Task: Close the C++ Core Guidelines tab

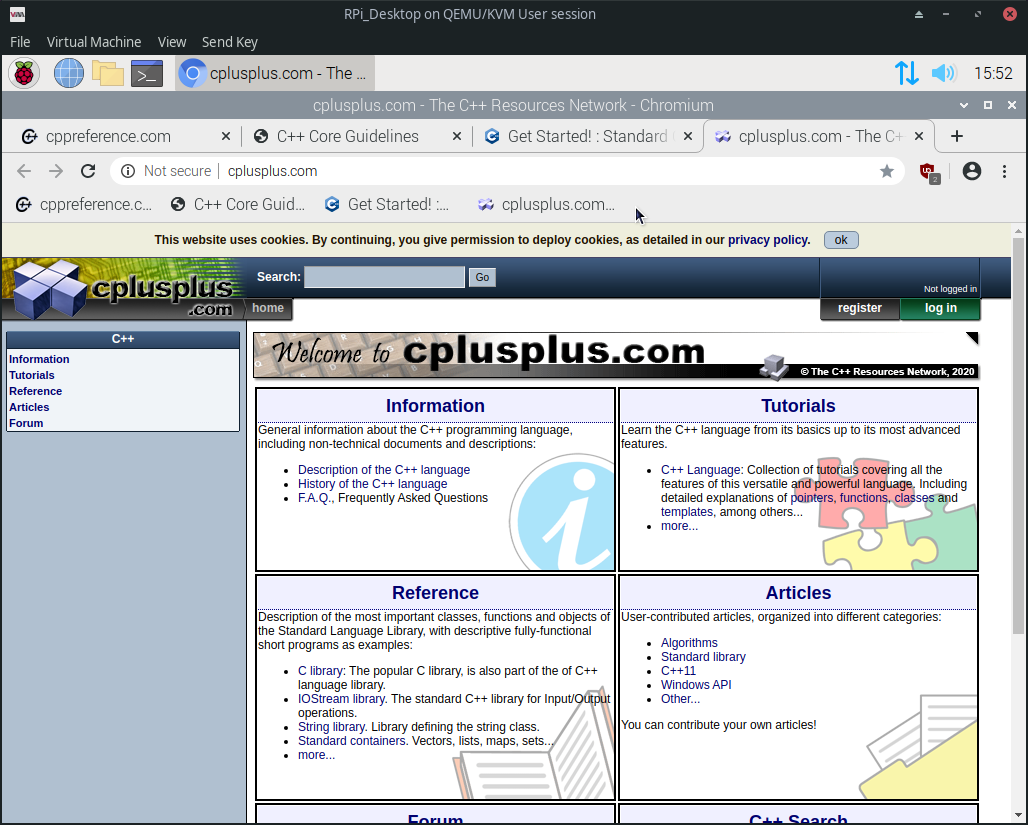Action: click(457, 136)
